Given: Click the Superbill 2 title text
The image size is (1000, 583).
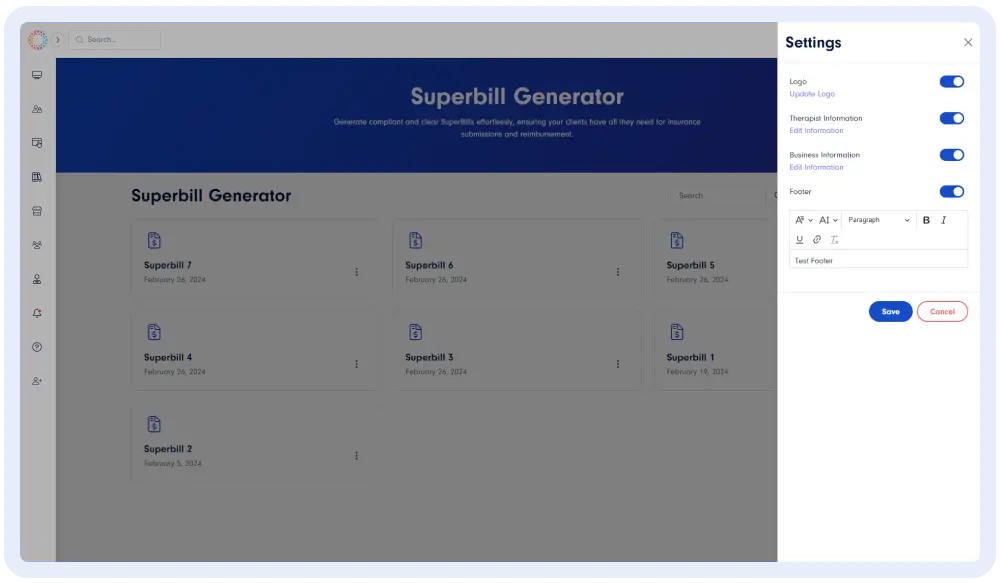Looking at the screenshot, I should tap(168, 449).
